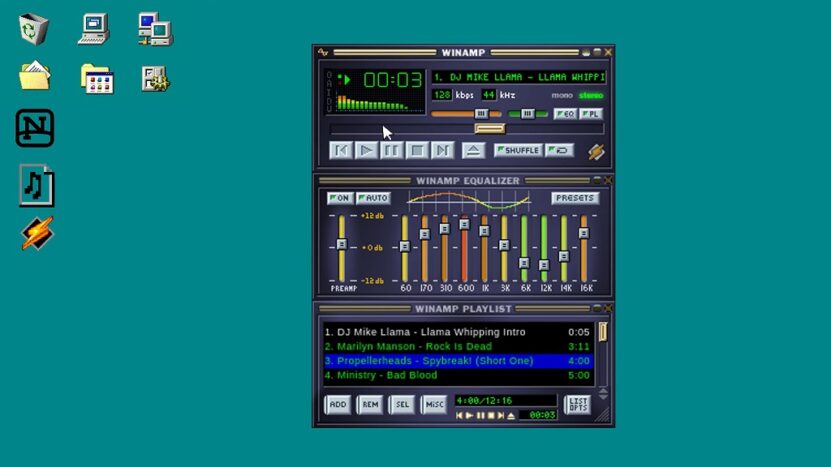Open the playlist ADD menu
This screenshot has height=467, width=831.
click(338, 404)
